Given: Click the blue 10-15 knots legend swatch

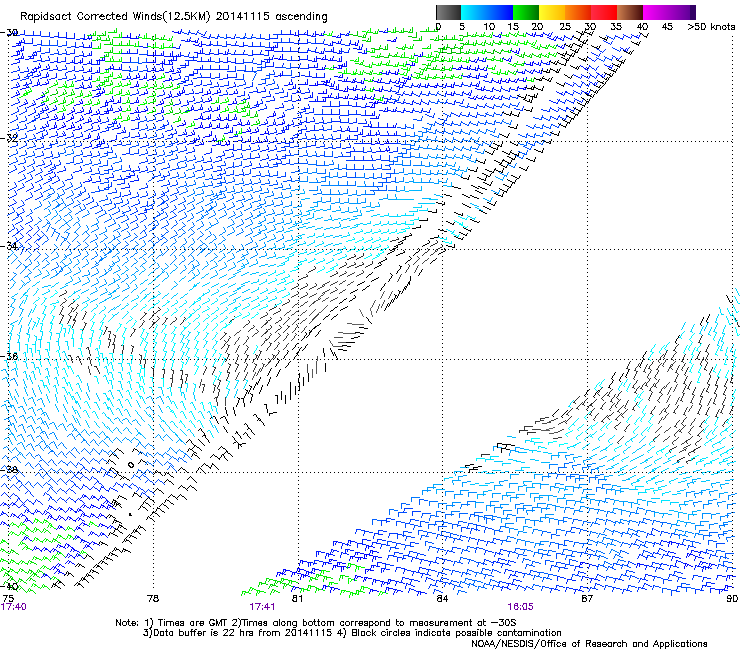Looking at the screenshot, I should coord(500,12).
